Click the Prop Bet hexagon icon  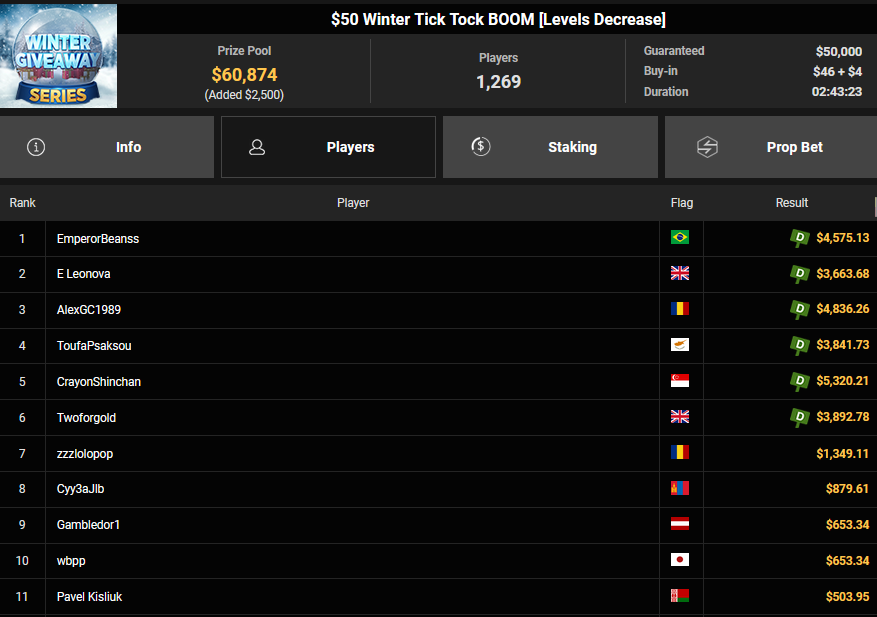click(707, 147)
